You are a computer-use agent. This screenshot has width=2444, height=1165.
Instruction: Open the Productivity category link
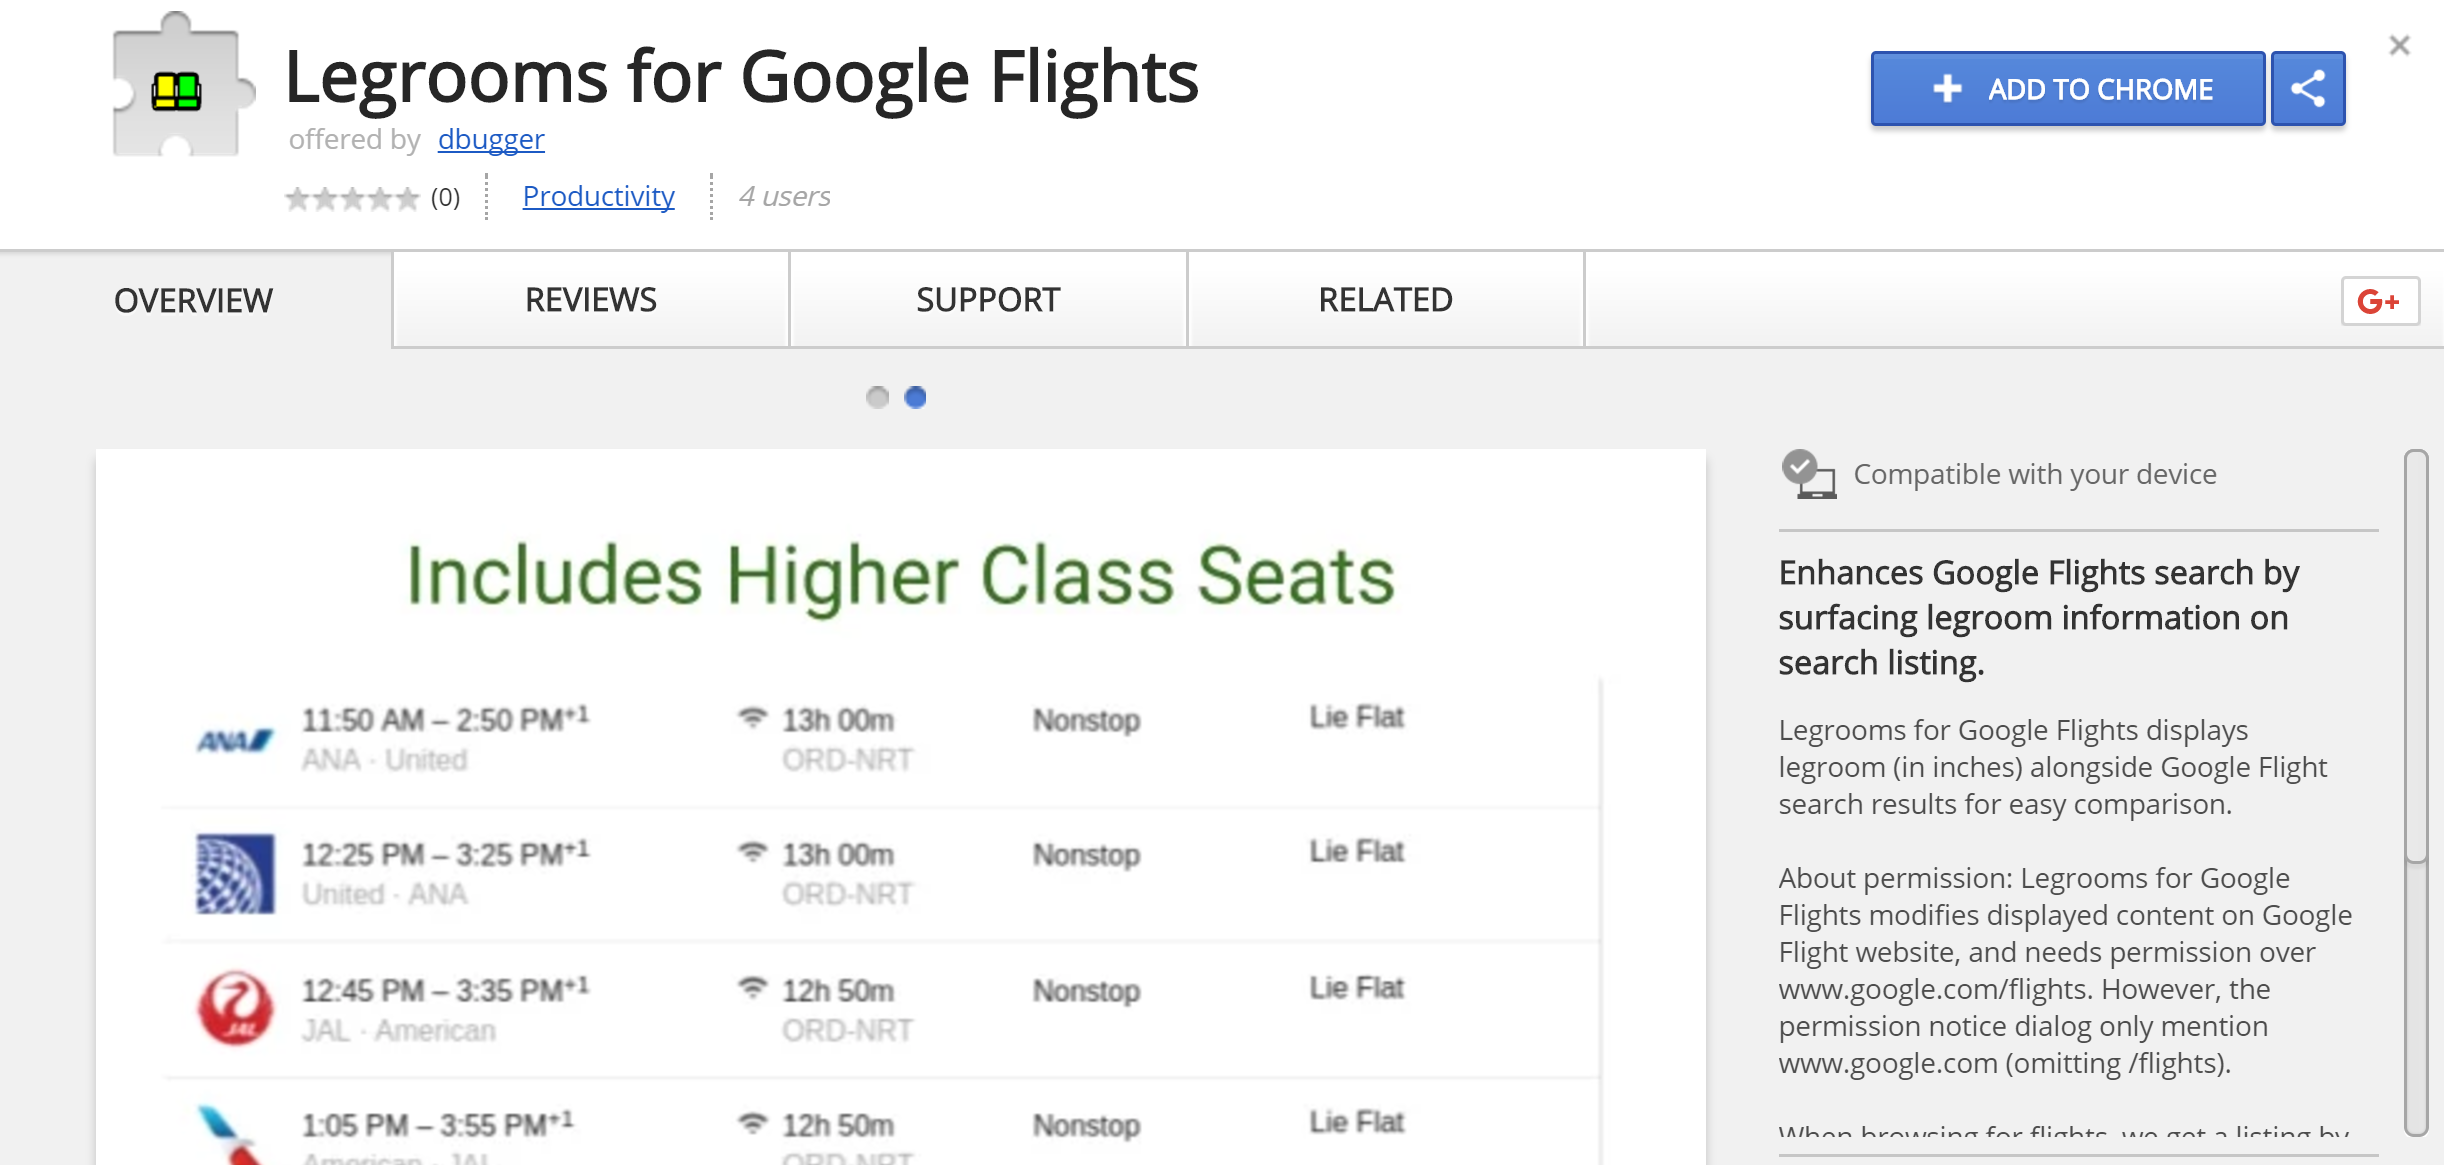598,196
